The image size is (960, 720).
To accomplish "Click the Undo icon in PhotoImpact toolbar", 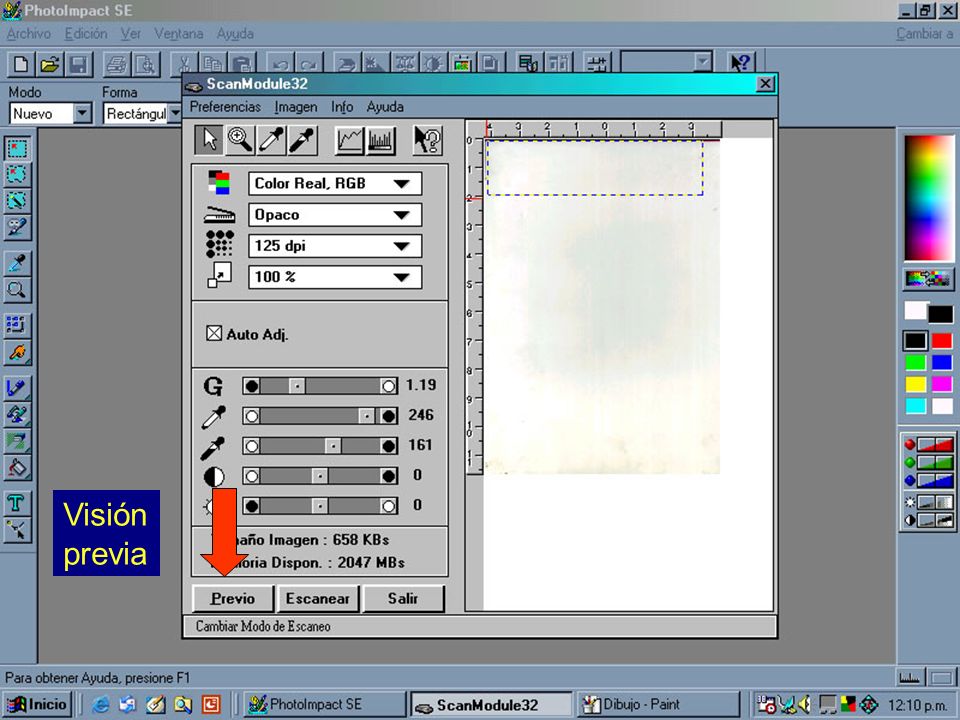I will tap(280, 64).
